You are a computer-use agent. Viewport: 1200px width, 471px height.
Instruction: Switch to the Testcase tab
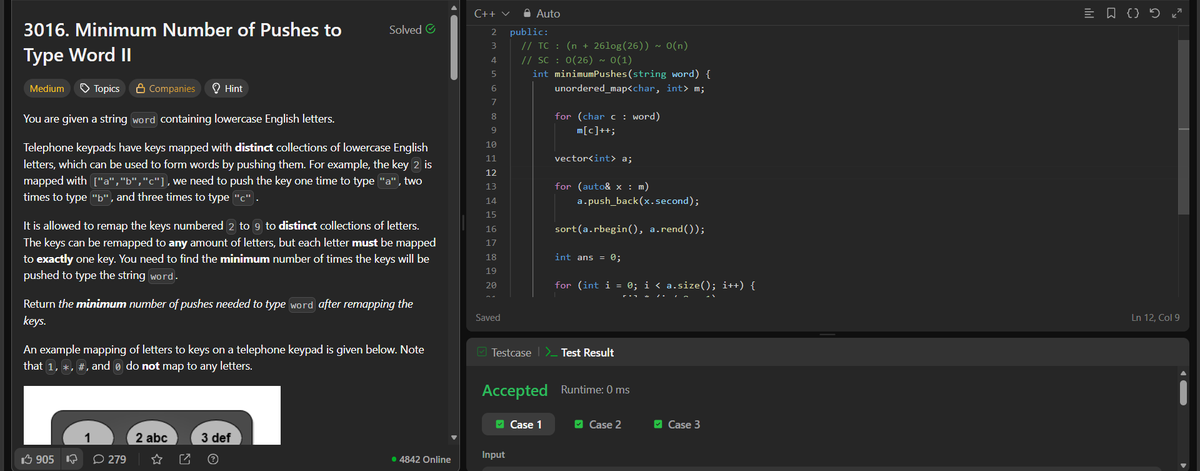tap(504, 353)
